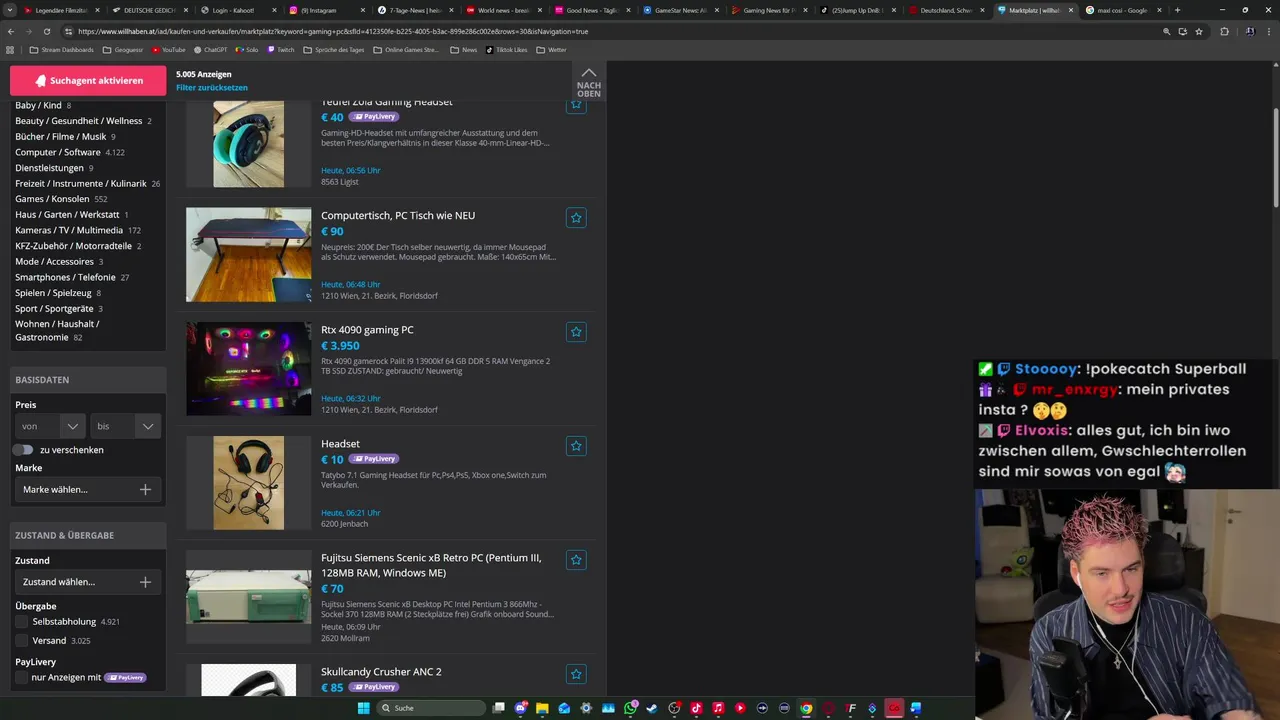This screenshot has width=1280, height=720.
Task: Open WhatsApp from the taskbar
Action: click(630, 708)
